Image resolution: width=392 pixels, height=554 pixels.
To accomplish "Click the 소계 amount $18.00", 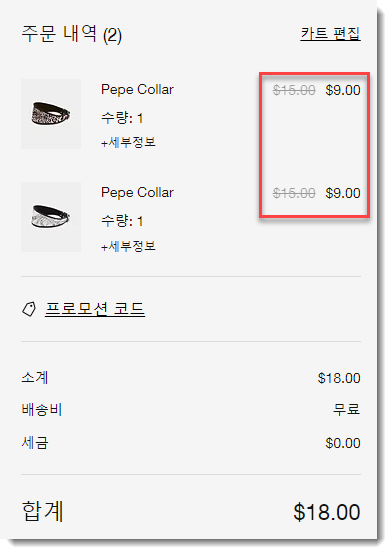I will tap(339, 378).
